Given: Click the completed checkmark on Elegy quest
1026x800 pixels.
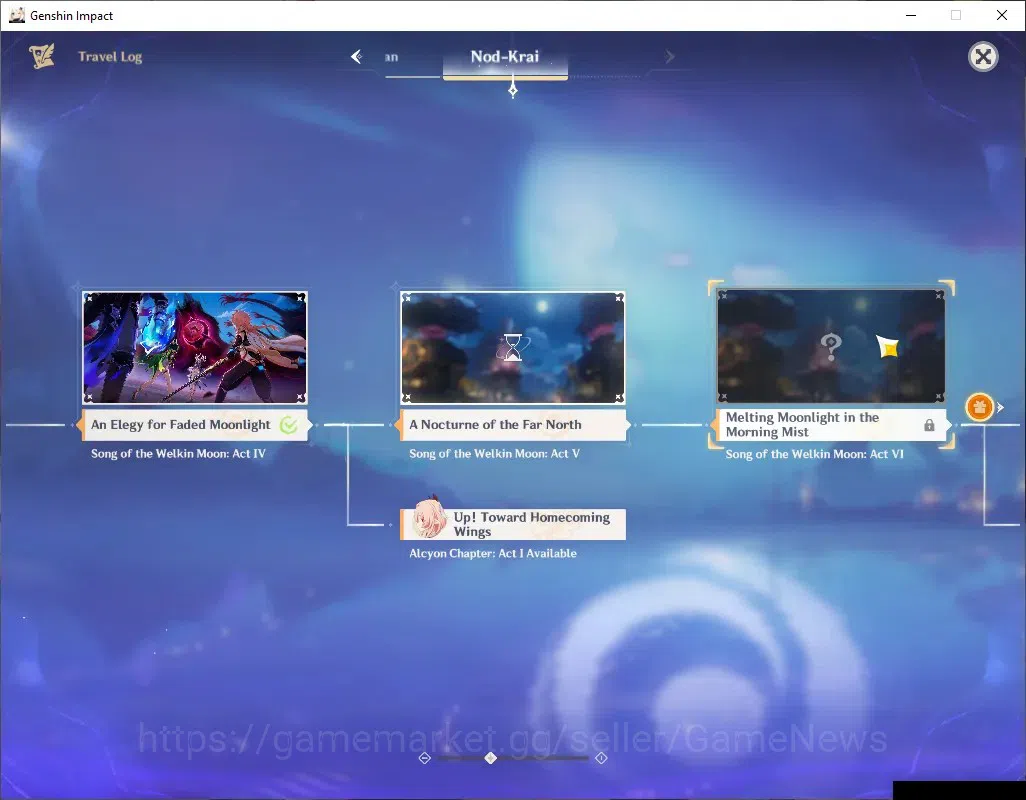Looking at the screenshot, I should click(x=289, y=425).
